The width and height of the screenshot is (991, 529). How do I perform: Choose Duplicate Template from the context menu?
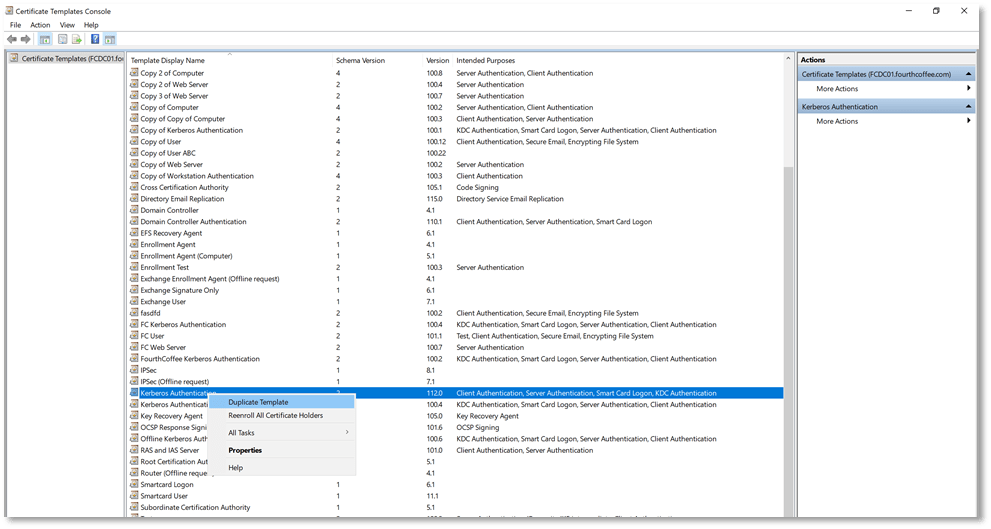pos(258,402)
